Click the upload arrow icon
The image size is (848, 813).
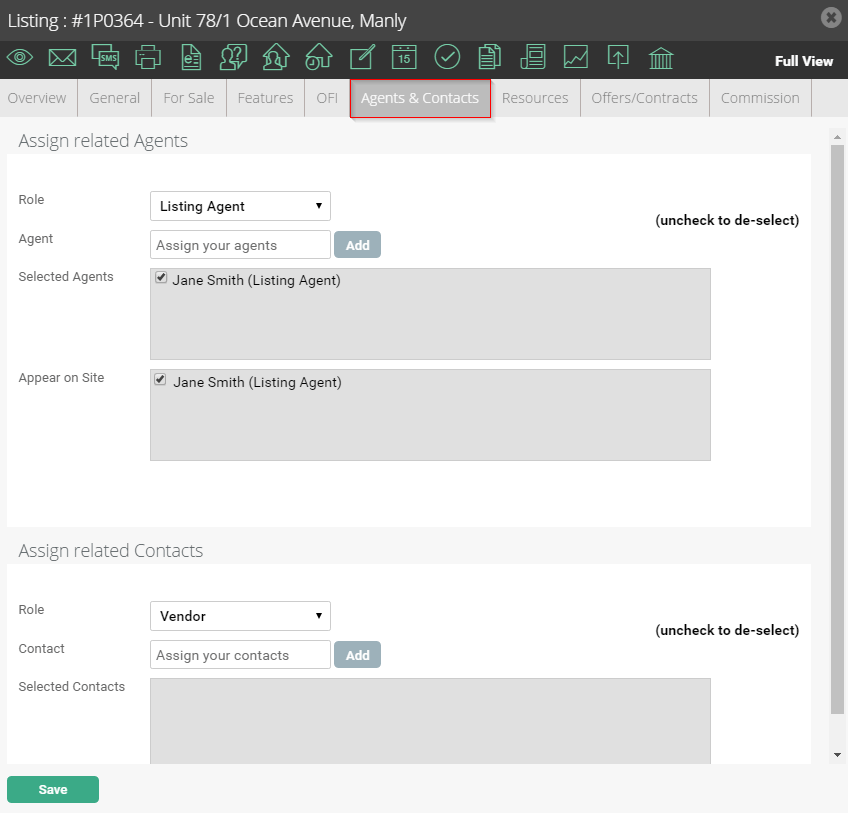[618, 57]
